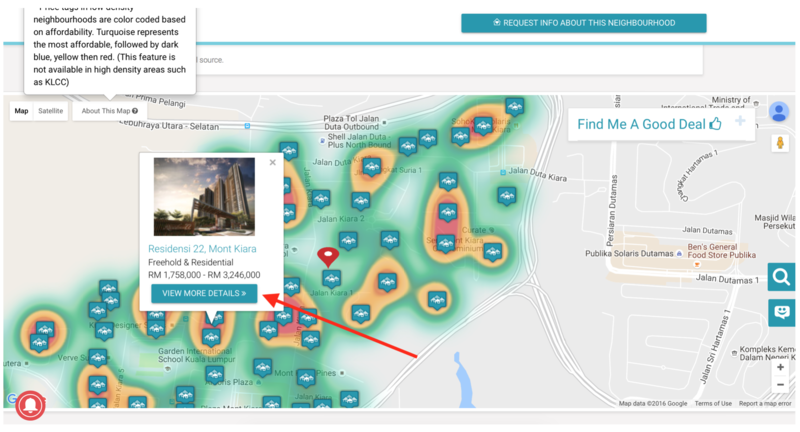800x432 pixels.
Task: Open the About This Map tooltip
Action: (110, 111)
